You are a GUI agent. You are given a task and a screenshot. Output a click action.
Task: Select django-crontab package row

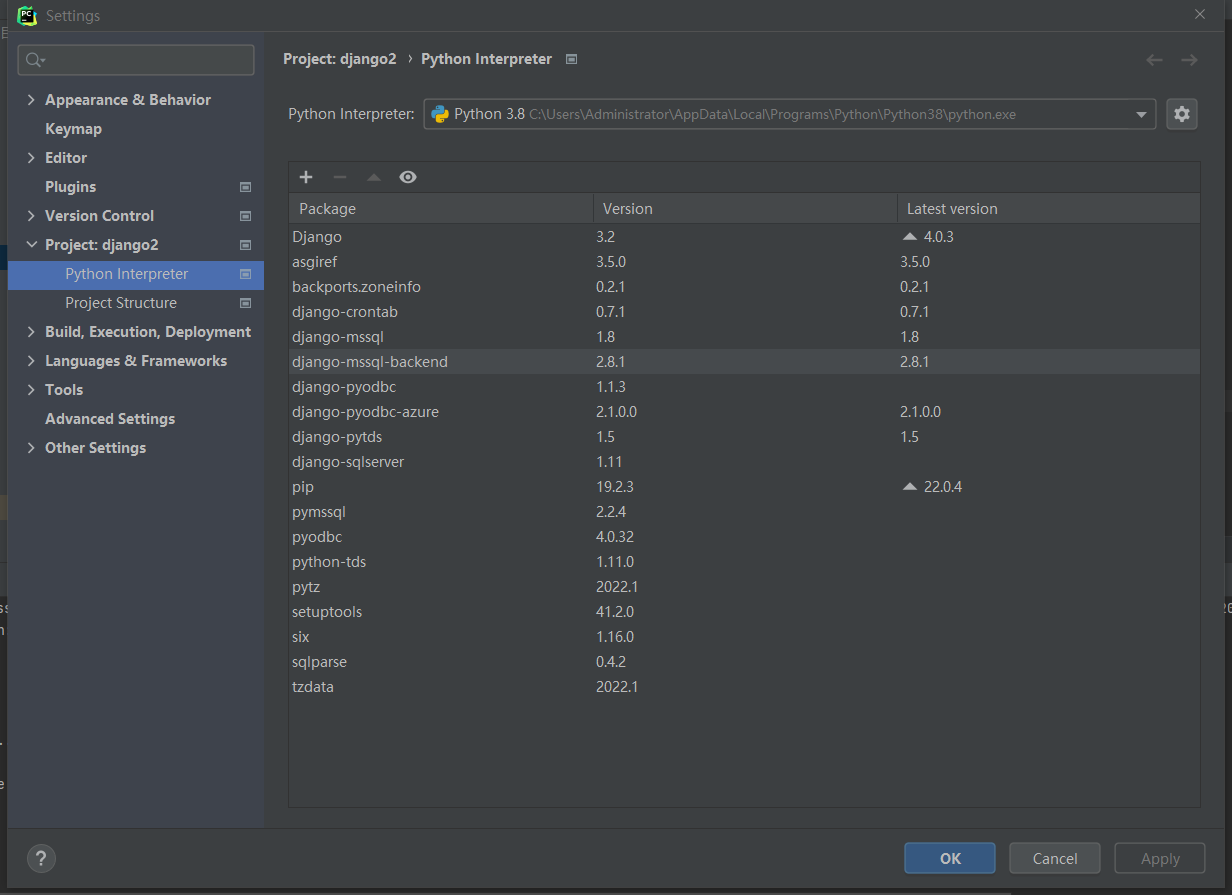[x=744, y=312]
